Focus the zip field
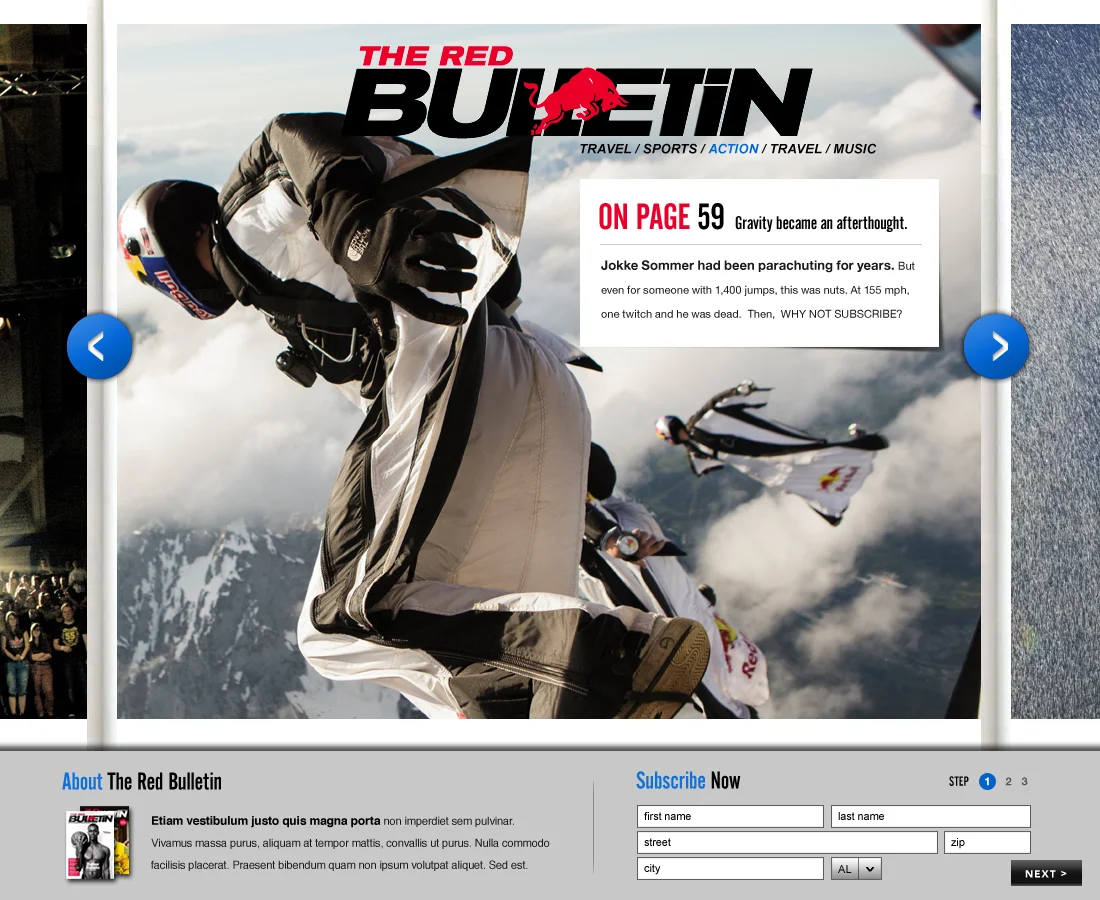 pos(987,842)
